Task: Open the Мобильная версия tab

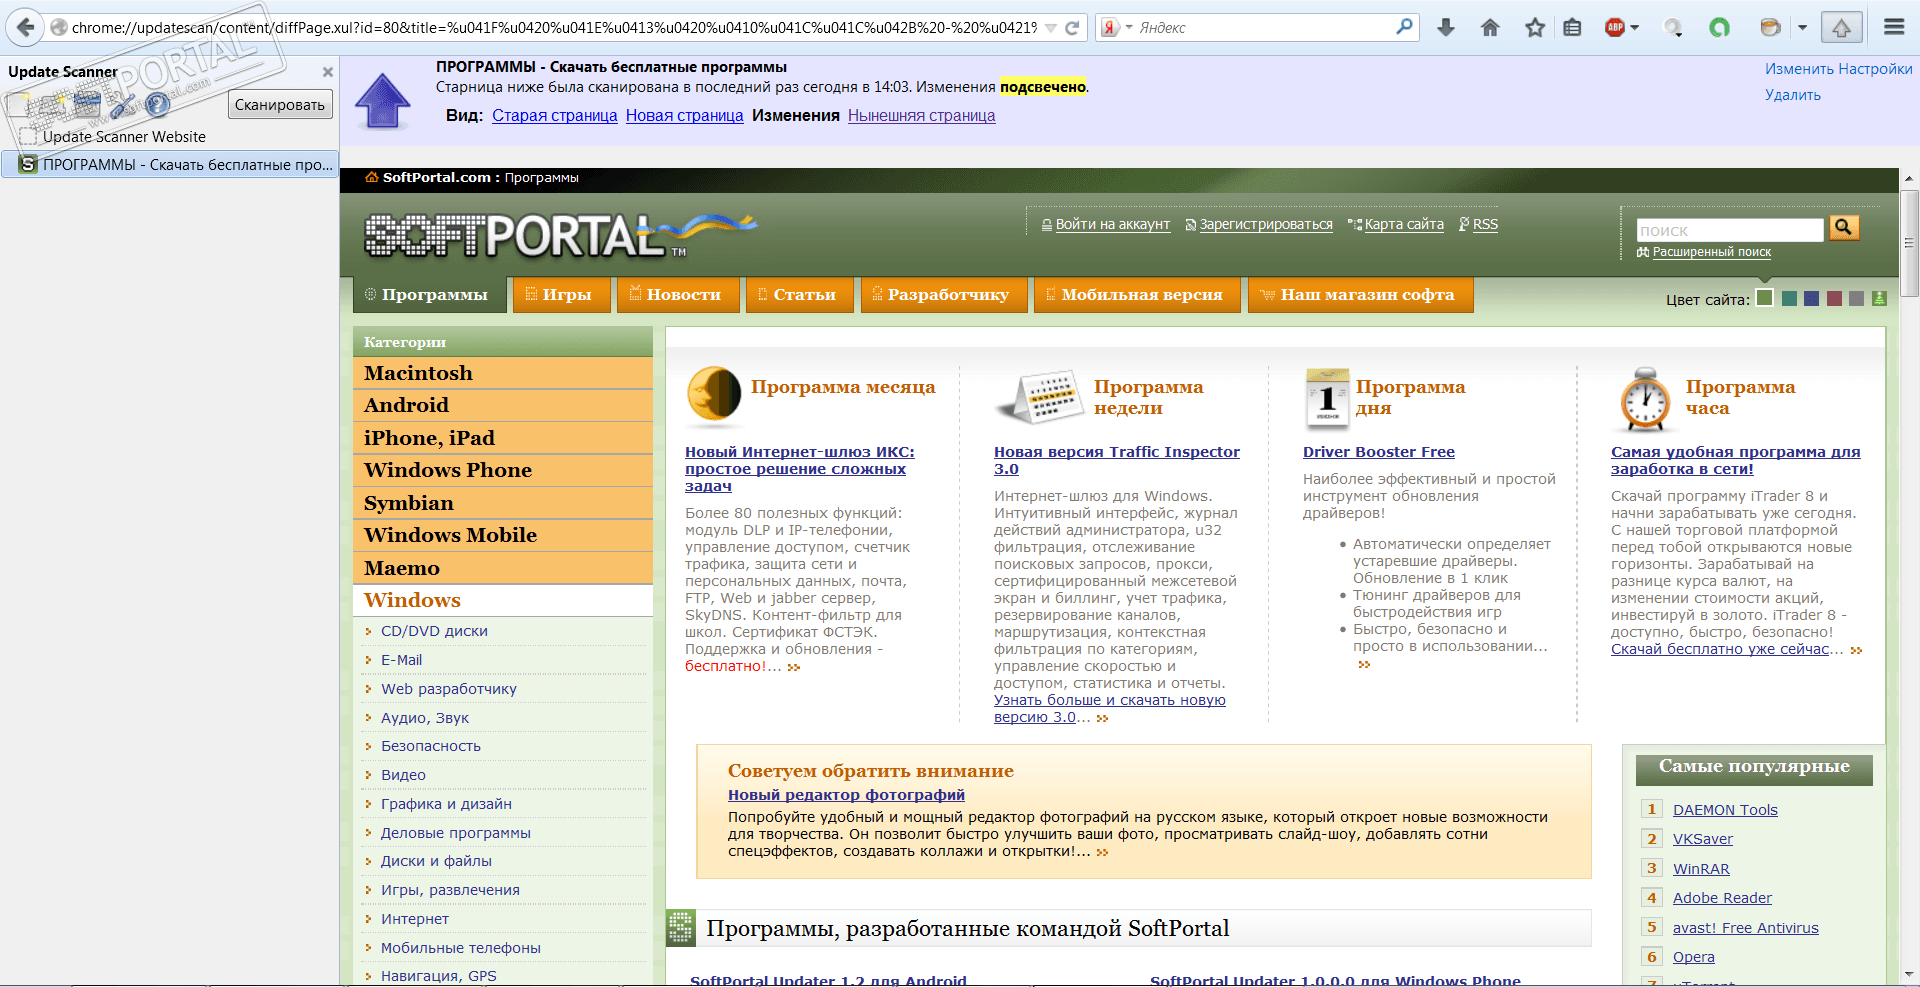Action: (1136, 295)
